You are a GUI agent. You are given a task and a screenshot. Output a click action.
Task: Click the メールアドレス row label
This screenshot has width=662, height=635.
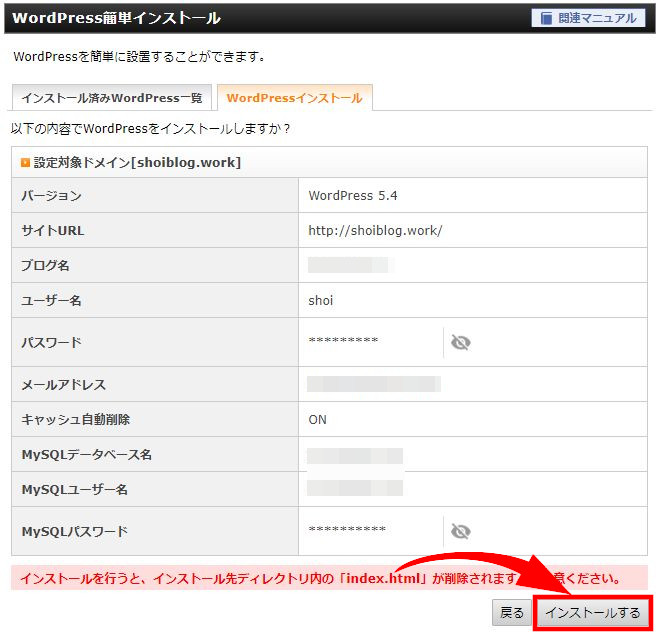63,385
